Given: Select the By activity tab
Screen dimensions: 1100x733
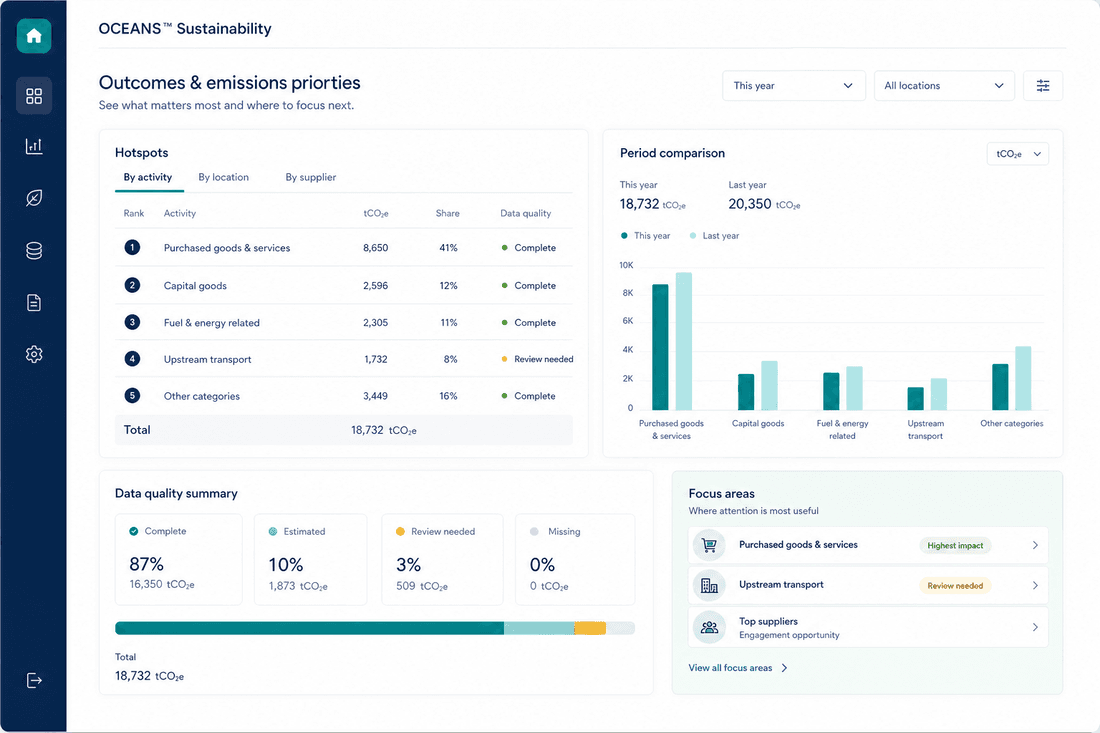Looking at the screenshot, I should (x=148, y=177).
